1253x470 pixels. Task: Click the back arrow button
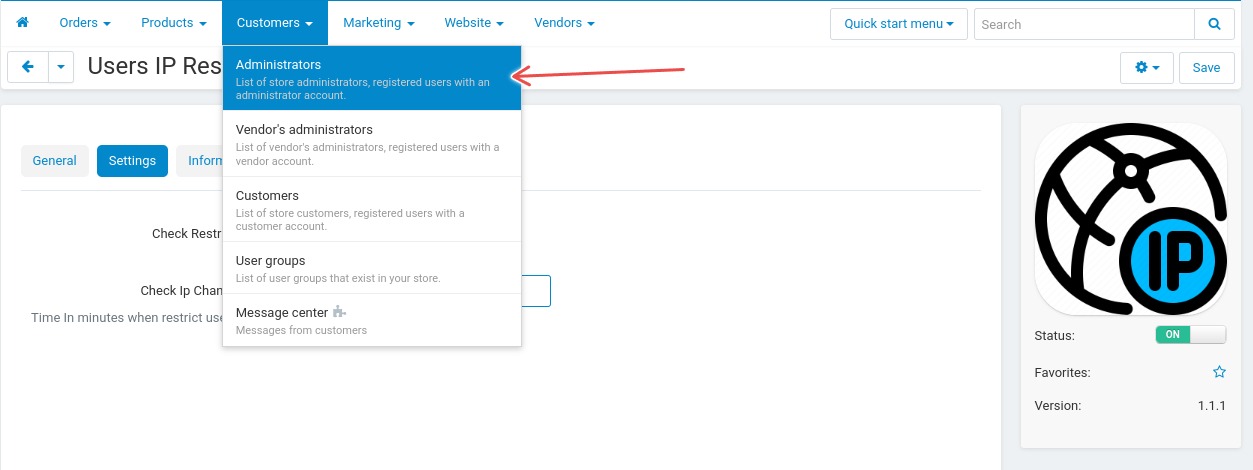pos(27,67)
